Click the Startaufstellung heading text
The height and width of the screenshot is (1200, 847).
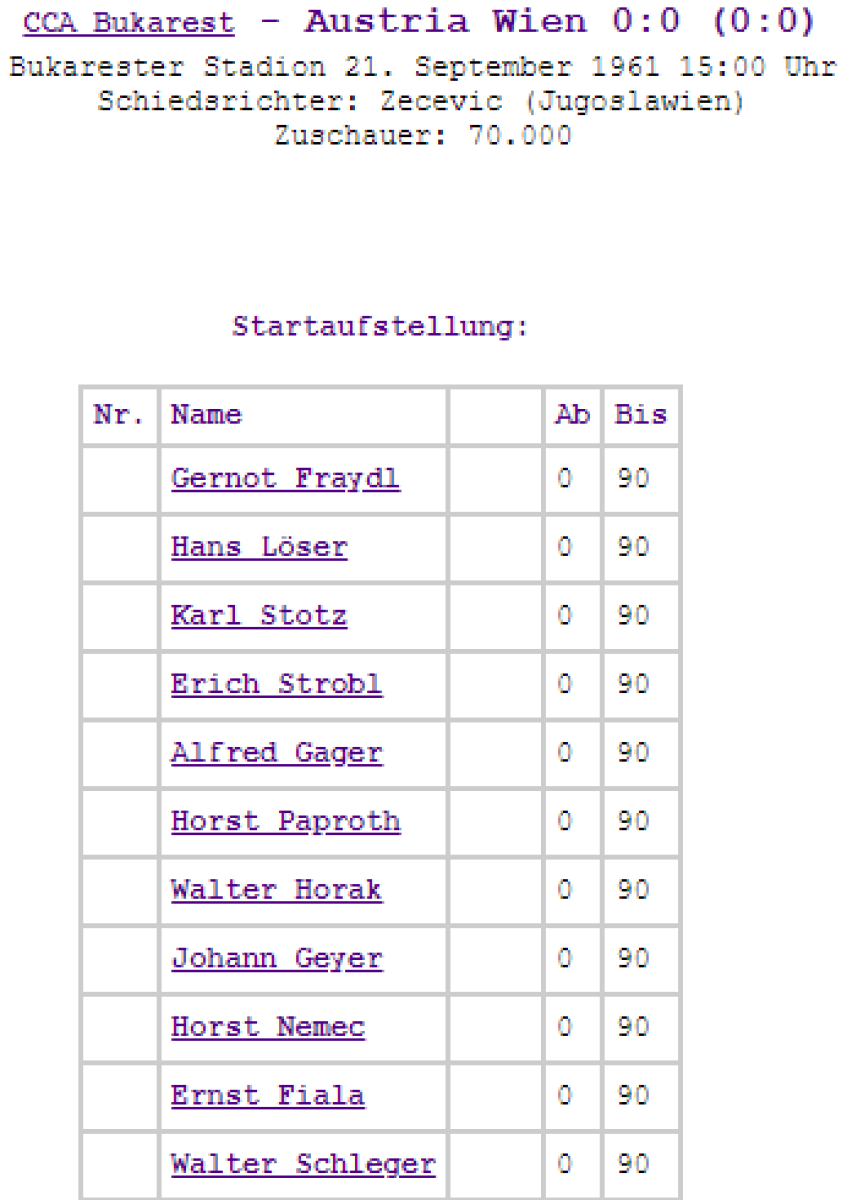point(379,327)
